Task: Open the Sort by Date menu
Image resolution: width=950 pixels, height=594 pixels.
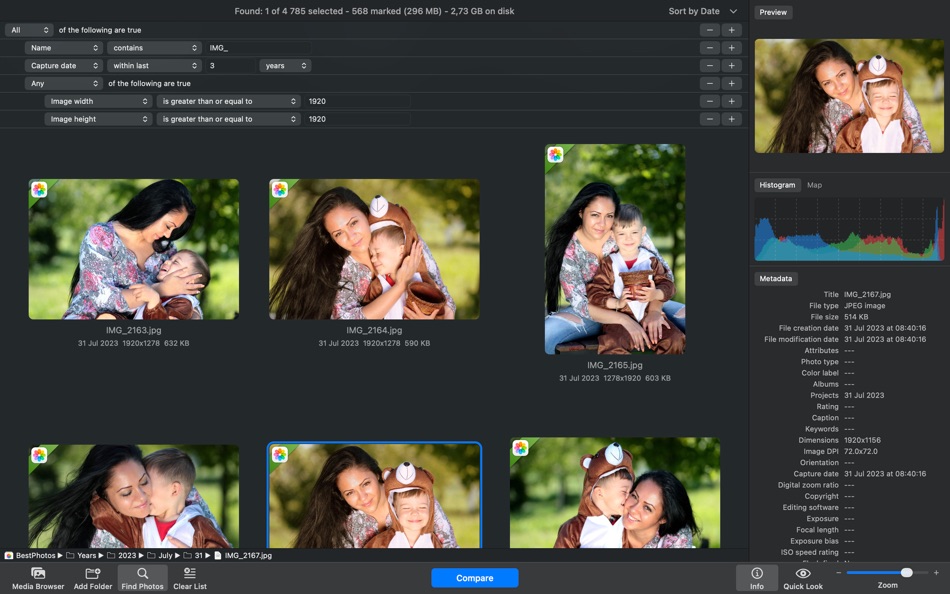Action: [x=694, y=10]
